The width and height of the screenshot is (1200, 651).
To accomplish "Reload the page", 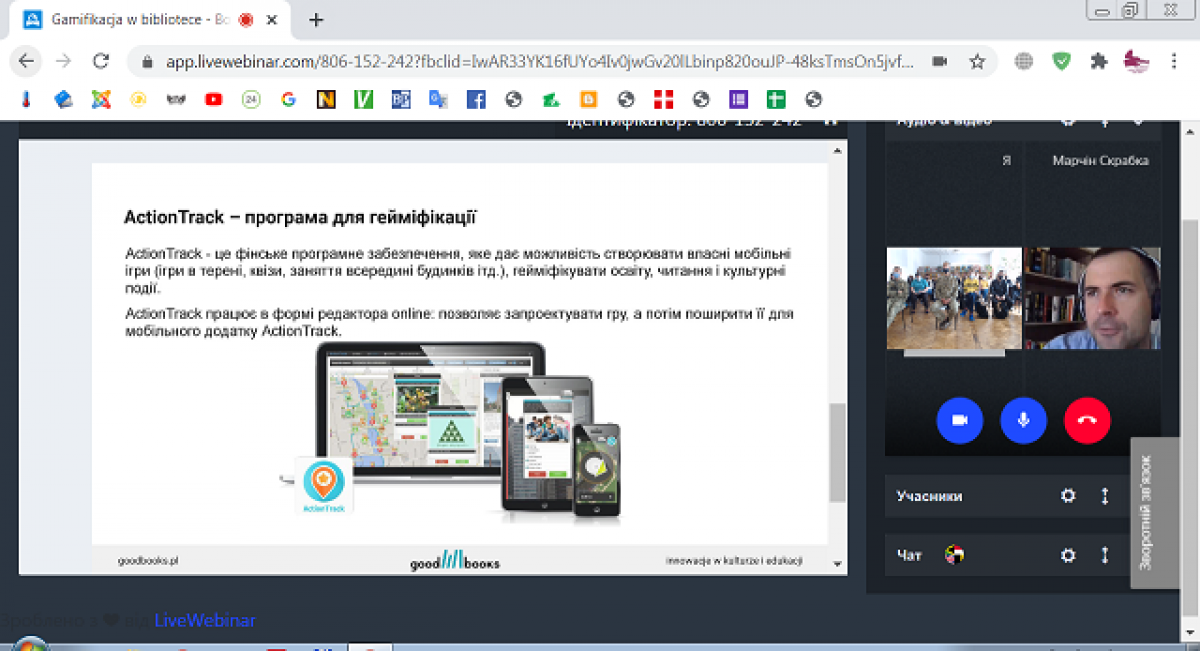I will 100,61.
